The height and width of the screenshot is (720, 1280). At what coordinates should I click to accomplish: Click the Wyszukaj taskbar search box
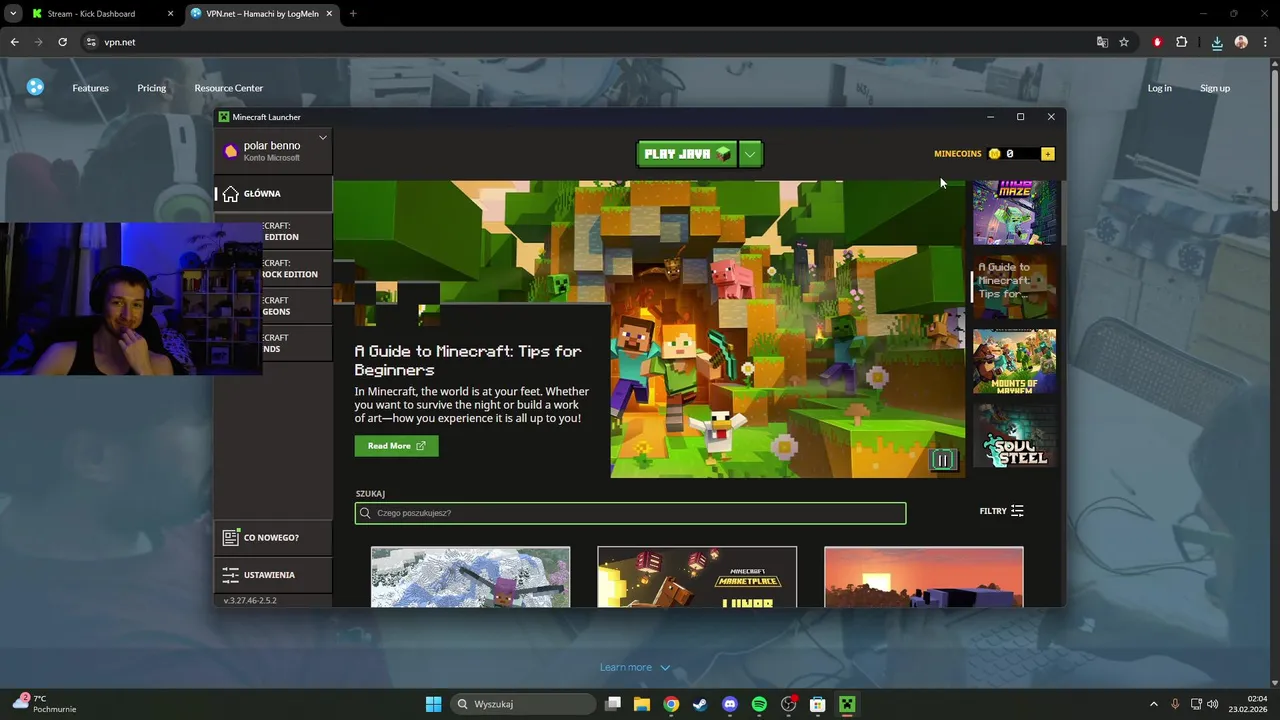[523, 704]
